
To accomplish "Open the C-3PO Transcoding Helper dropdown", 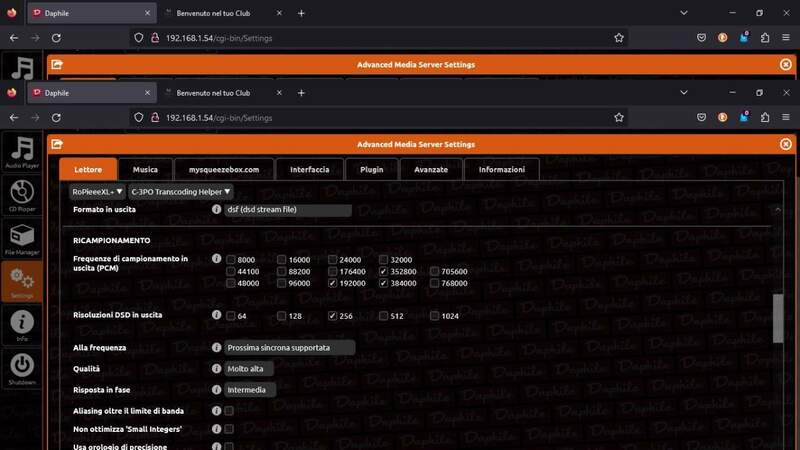I will click(x=181, y=191).
